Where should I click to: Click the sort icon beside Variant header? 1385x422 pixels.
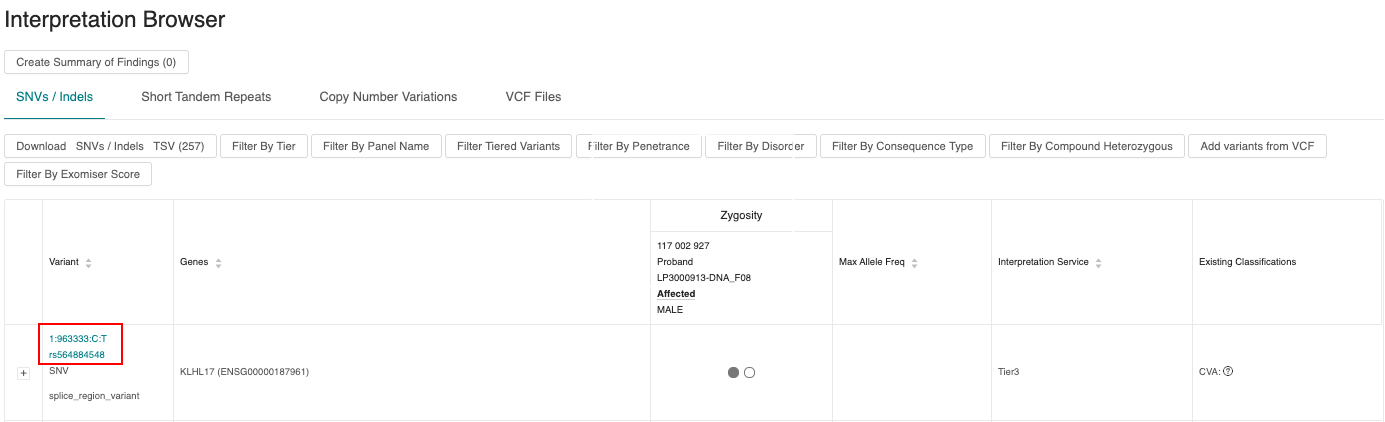pos(88,263)
